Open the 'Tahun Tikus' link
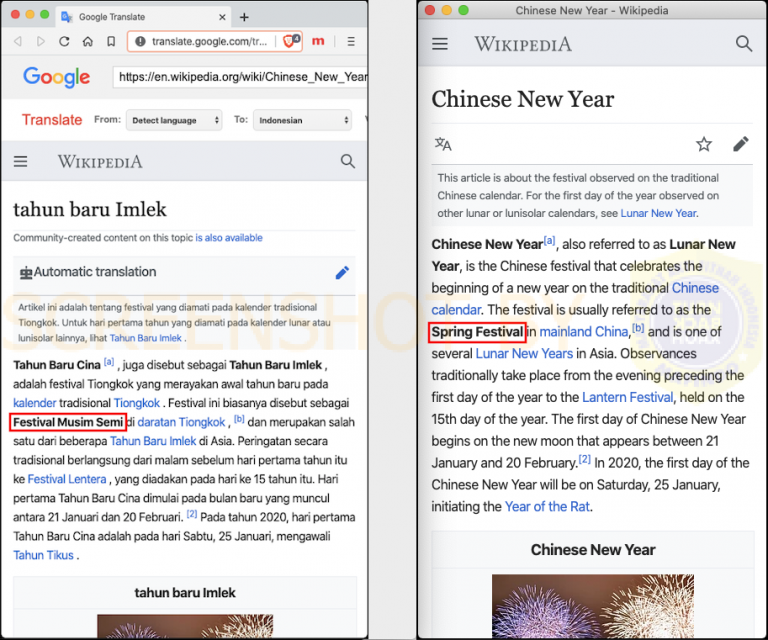The height and width of the screenshot is (640, 768). 43,555
